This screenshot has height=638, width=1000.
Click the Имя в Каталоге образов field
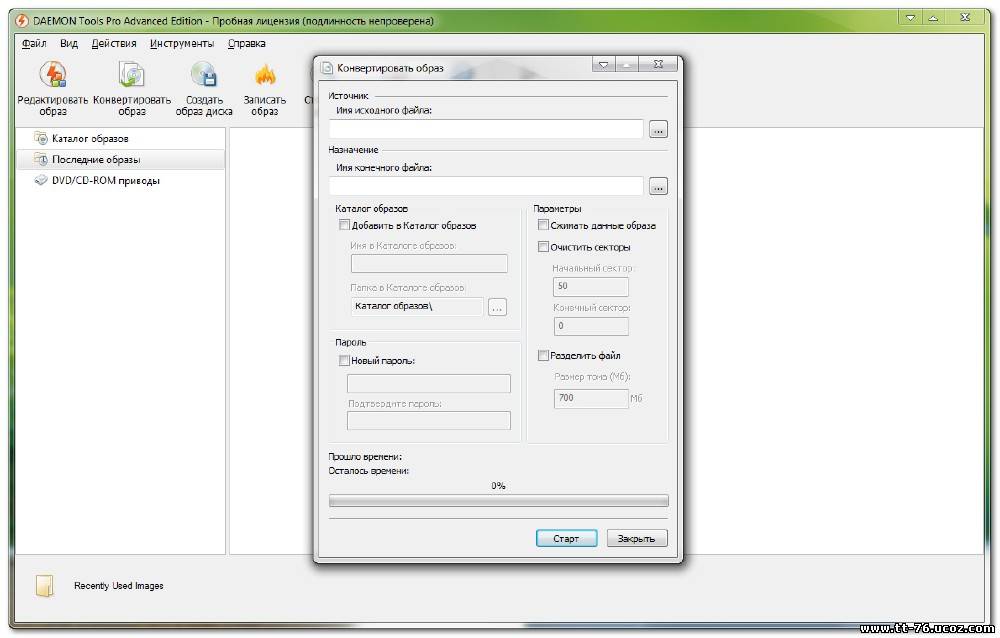click(429, 263)
